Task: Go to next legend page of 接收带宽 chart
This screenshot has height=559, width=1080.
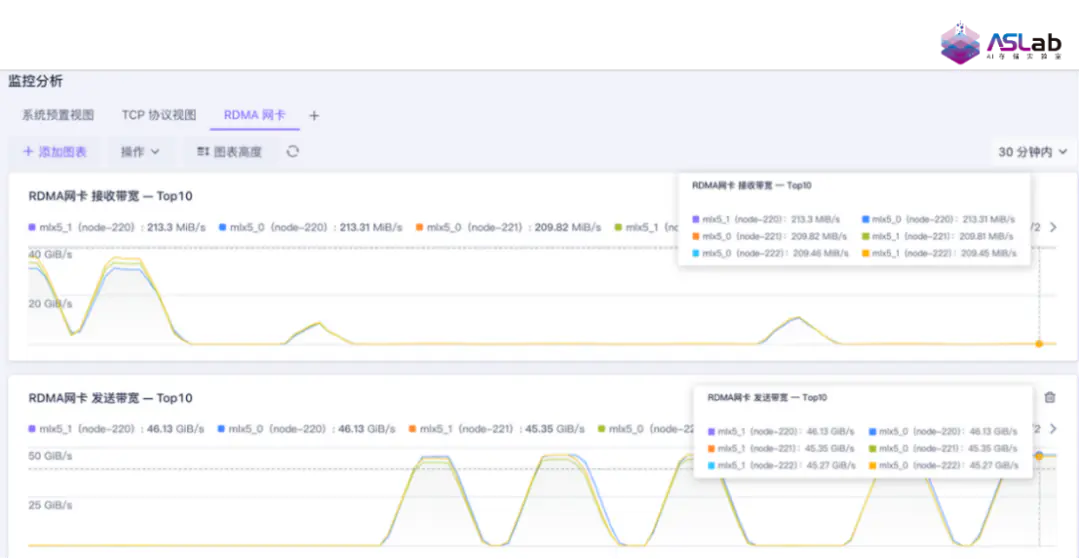Action: click(1052, 227)
